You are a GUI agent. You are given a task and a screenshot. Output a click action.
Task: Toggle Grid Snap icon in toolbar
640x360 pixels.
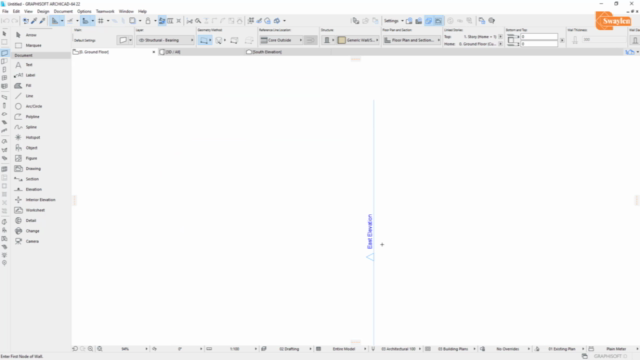coord(100,21)
